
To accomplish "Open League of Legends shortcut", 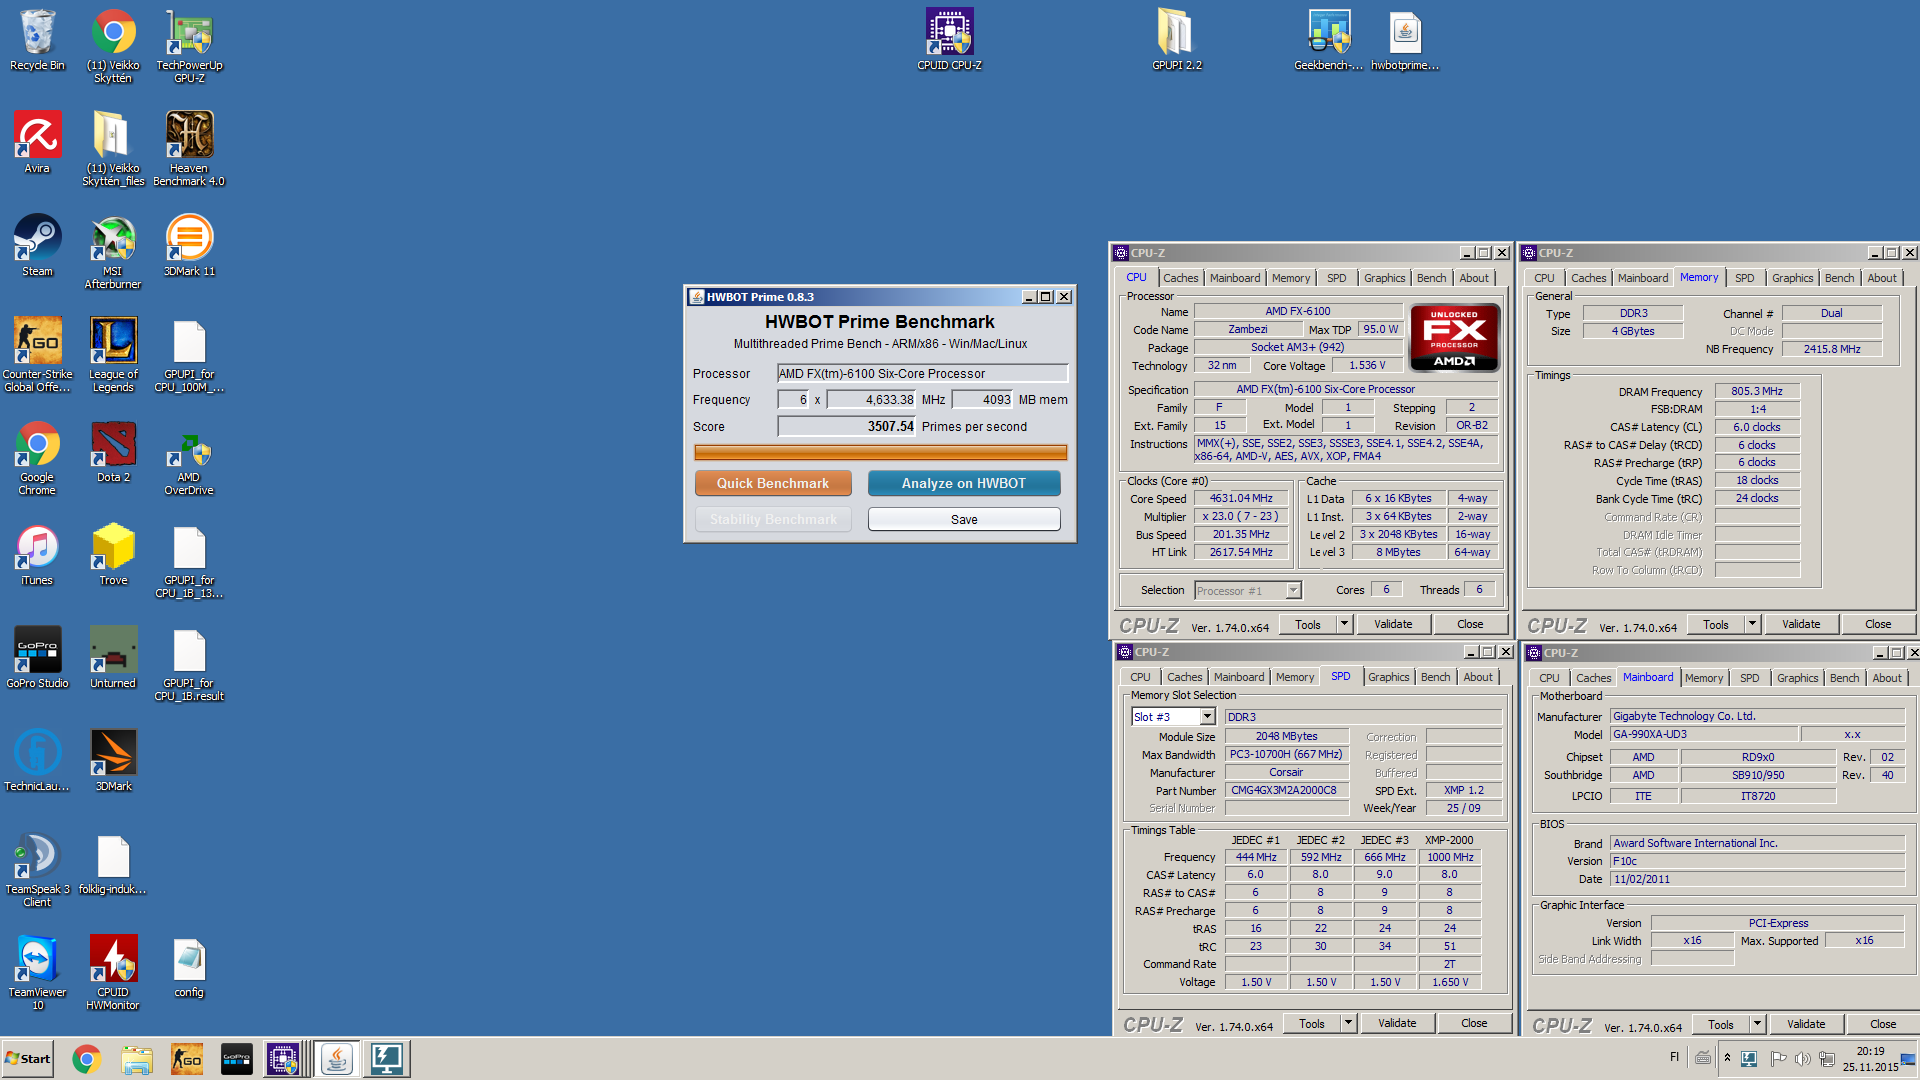I will (x=113, y=356).
